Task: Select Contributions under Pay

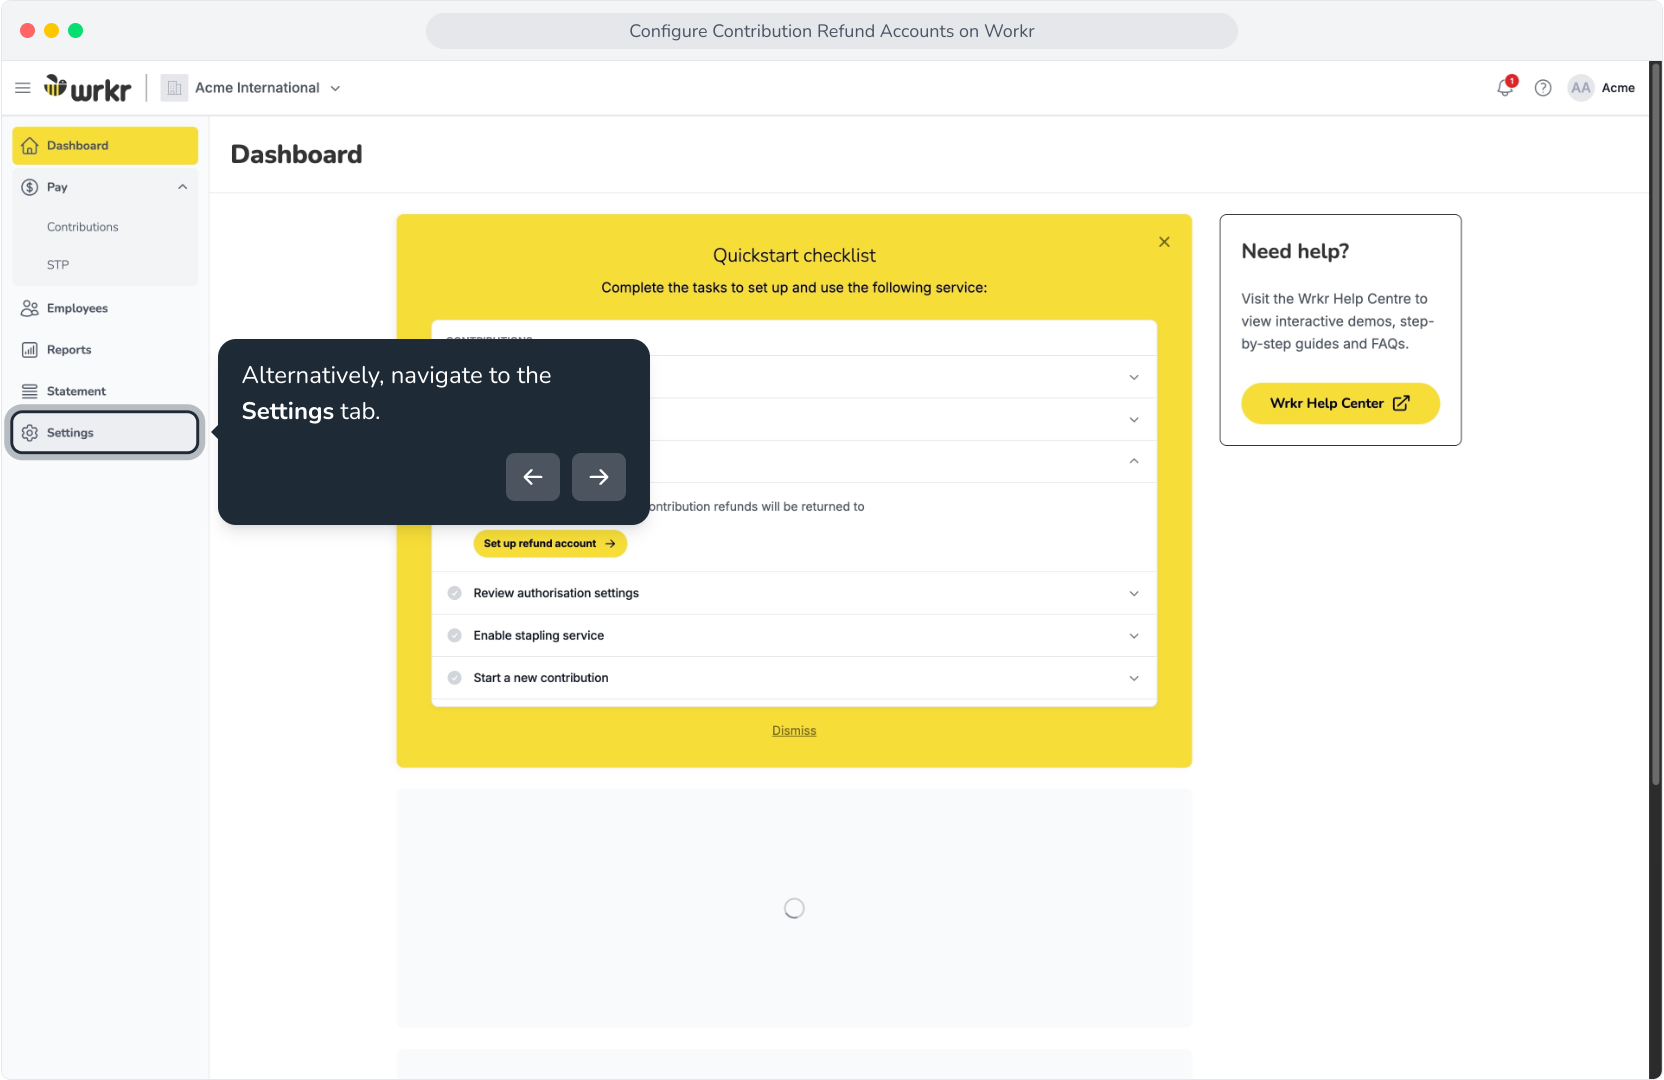Action: 83,227
